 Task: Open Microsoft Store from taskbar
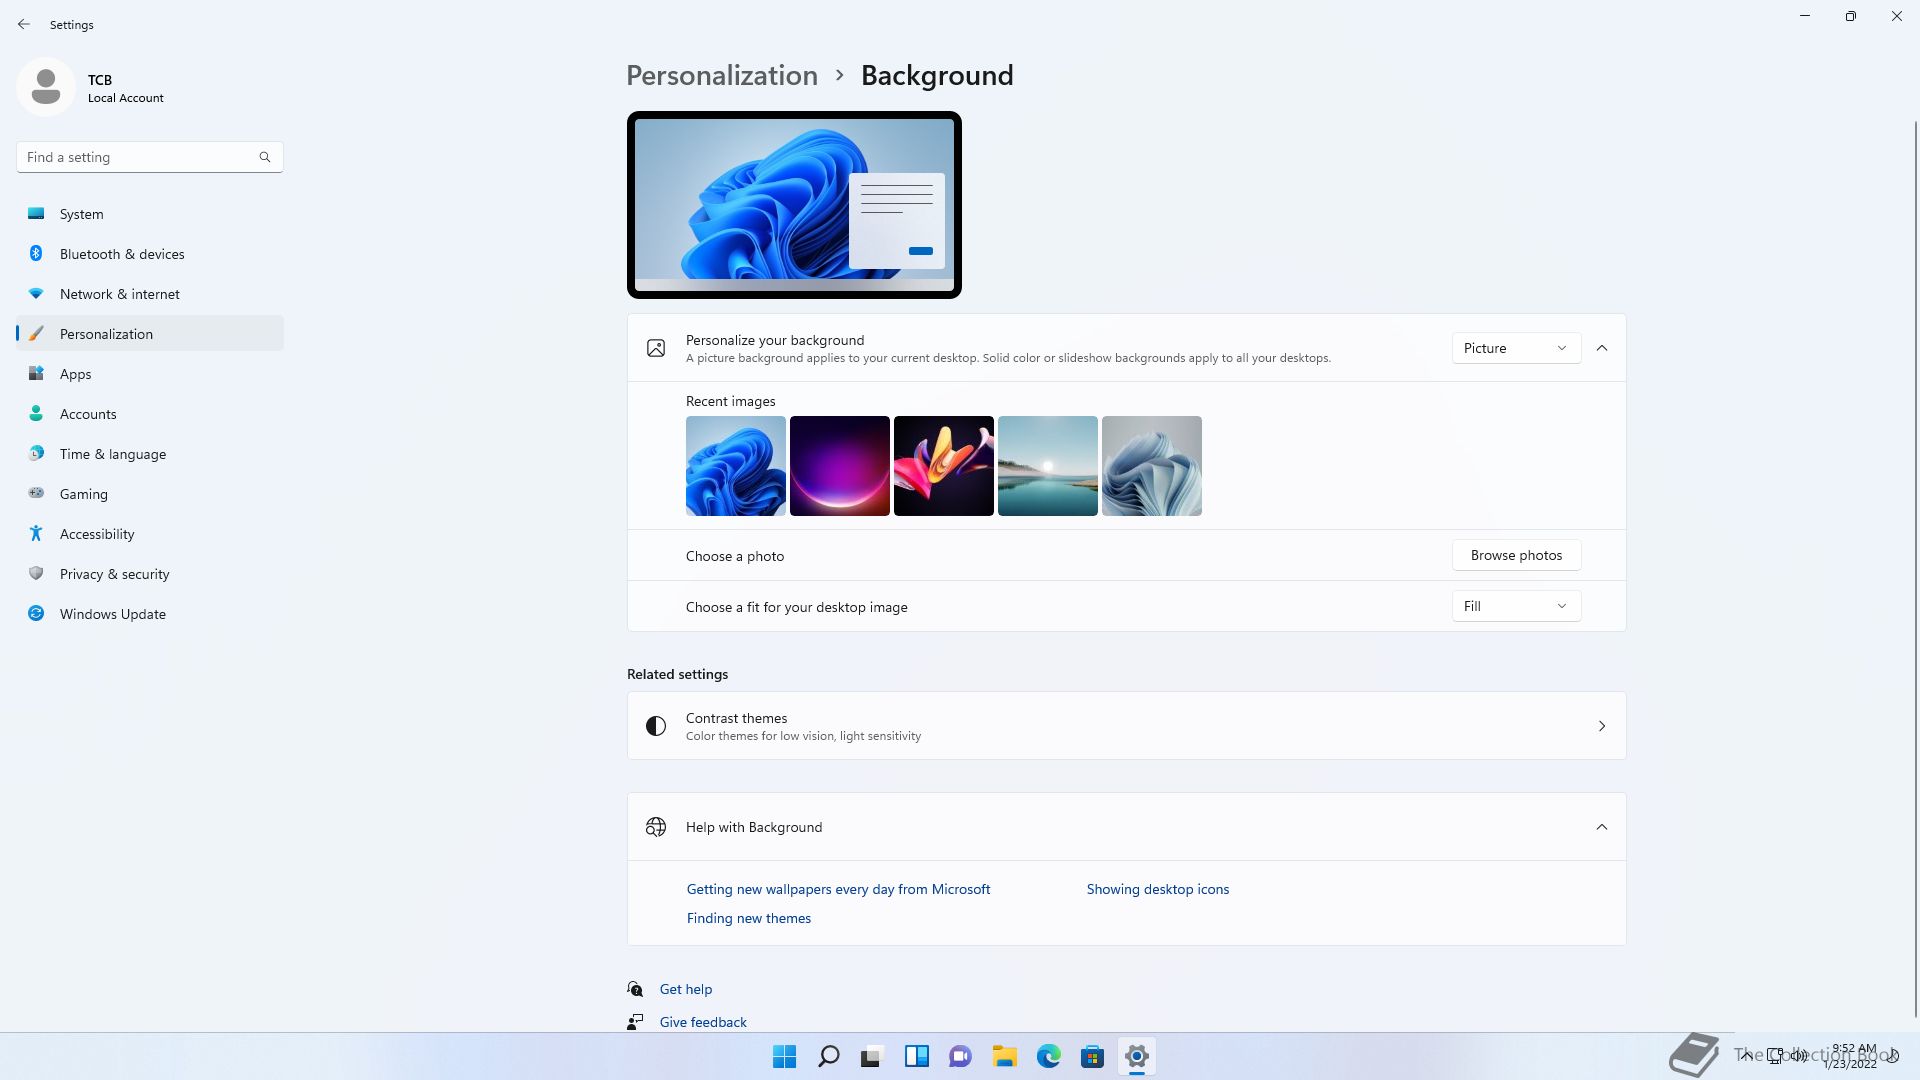[x=1093, y=1056]
